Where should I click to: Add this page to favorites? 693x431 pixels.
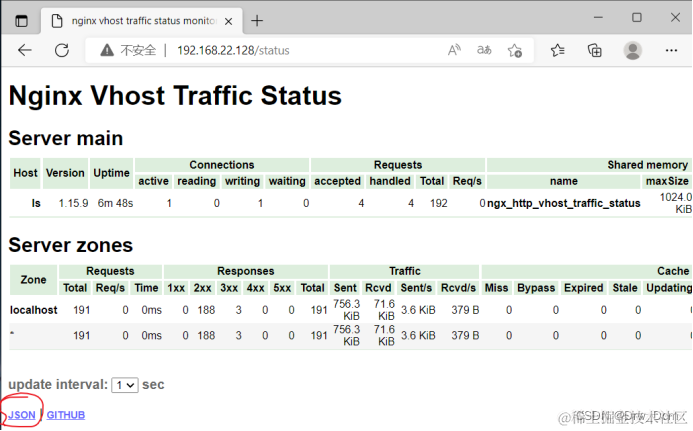coord(514,50)
